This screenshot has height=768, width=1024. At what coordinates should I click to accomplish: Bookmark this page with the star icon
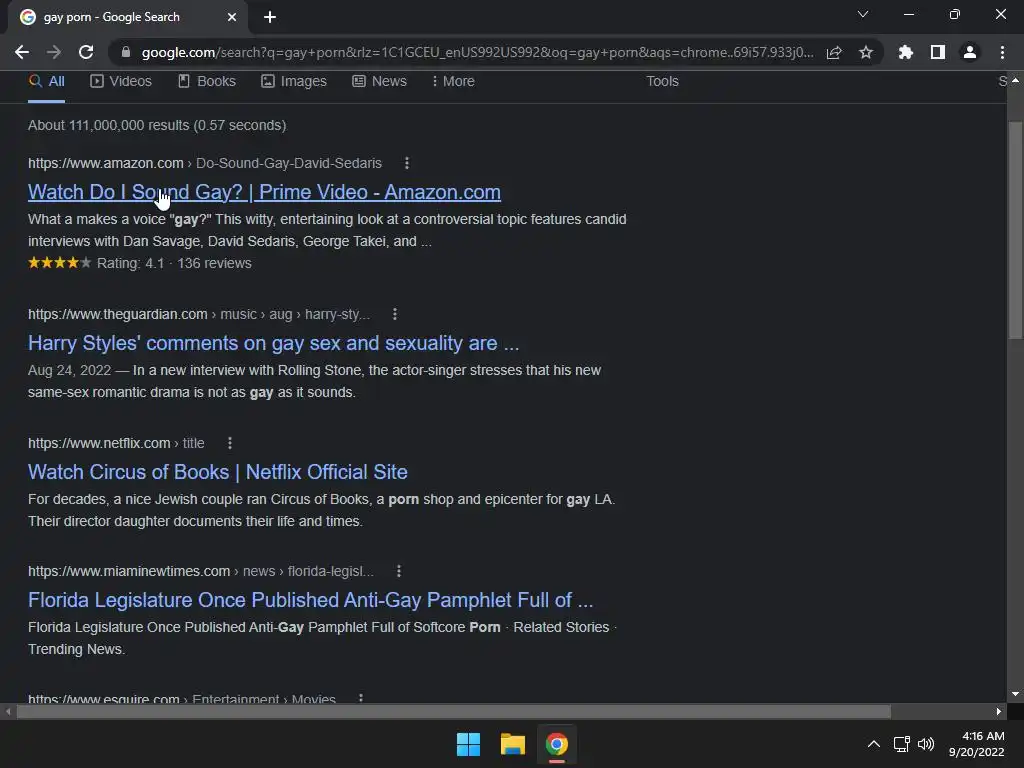coord(866,52)
